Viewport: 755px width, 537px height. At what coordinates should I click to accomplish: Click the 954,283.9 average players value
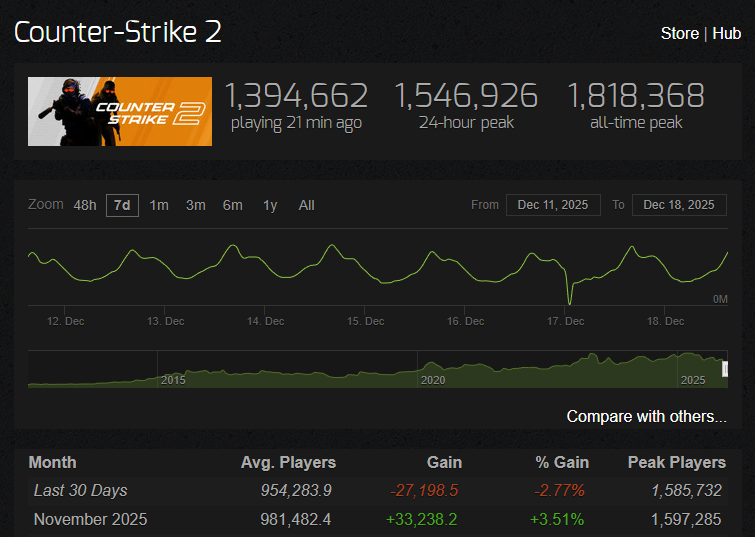pos(296,491)
